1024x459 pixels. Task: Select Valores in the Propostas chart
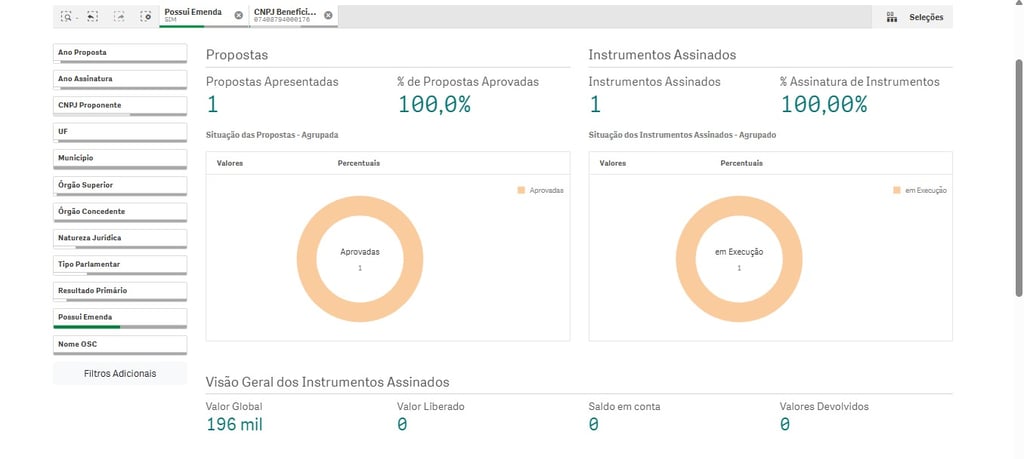(230, 163)
